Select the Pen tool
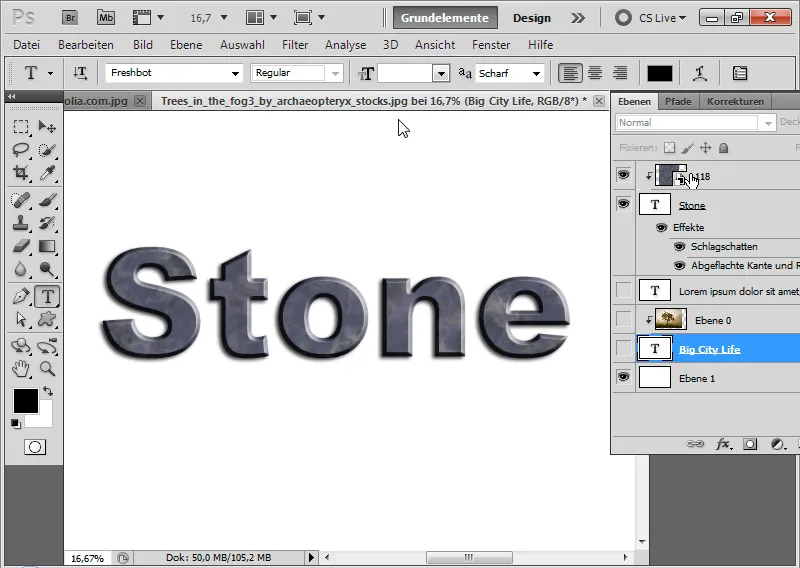 [21, 296]
